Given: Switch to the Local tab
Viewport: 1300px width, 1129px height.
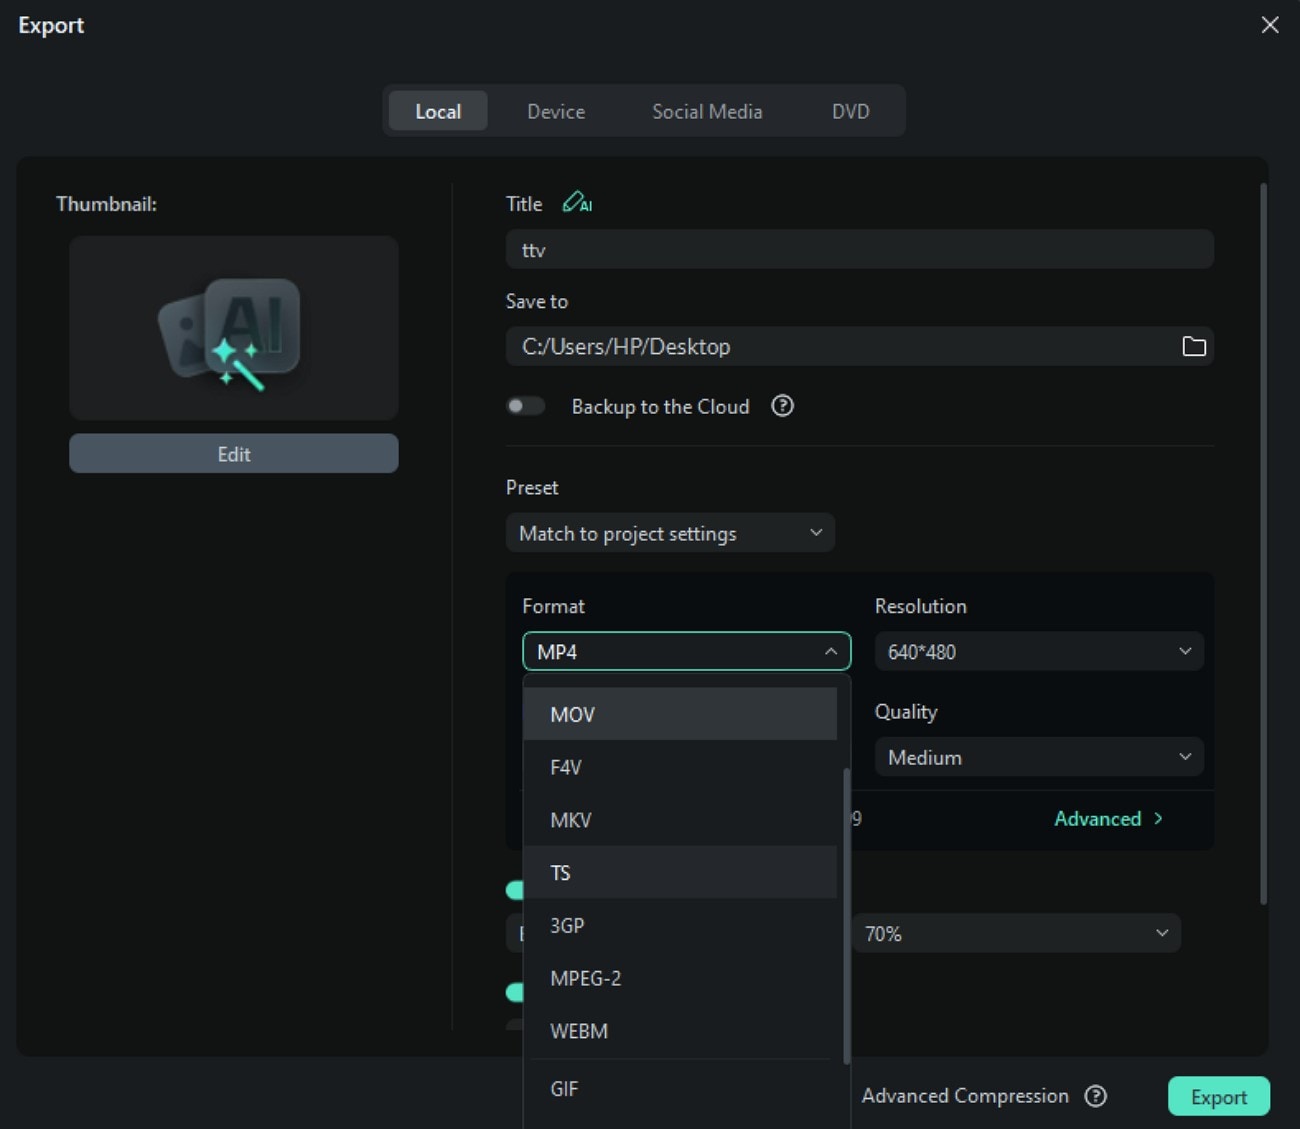Looking at the screenshot, I should tap(438, 111).
